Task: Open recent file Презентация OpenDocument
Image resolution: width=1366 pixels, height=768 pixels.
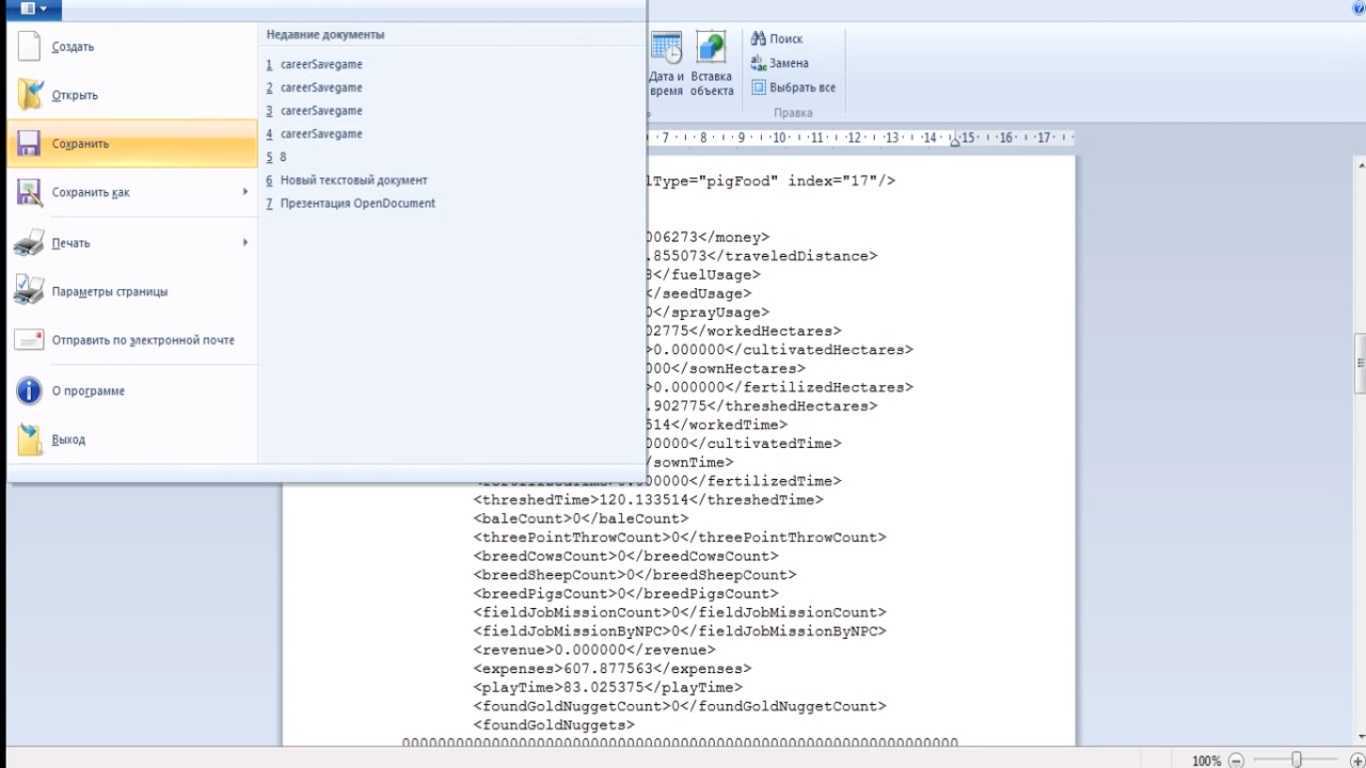Action: (x=357, y=203)
